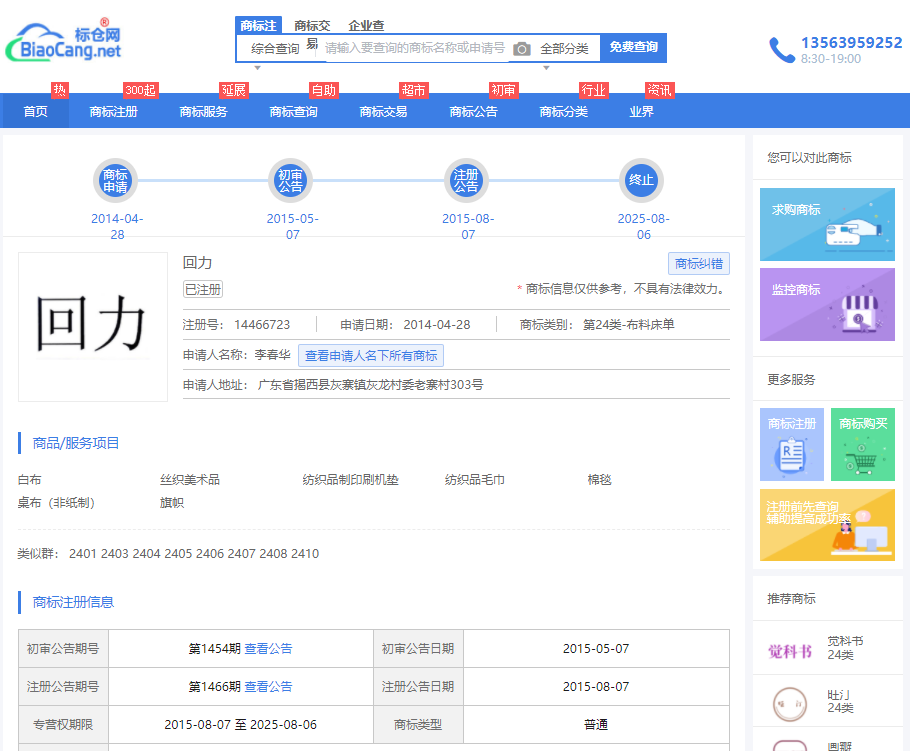Image resolution: width=910 pixels, height=751 pixels.
Task: Go to 首页 in navigation bar
Action: [35, 111]
